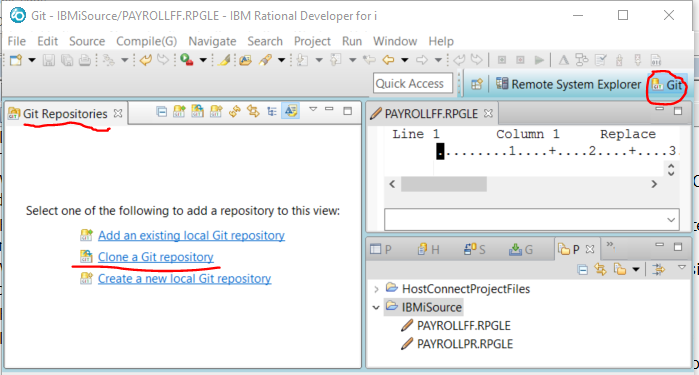Viewport: 699px width, 375px height.
Task: Collapse the IBMiSource project folder
Action: 376,308
